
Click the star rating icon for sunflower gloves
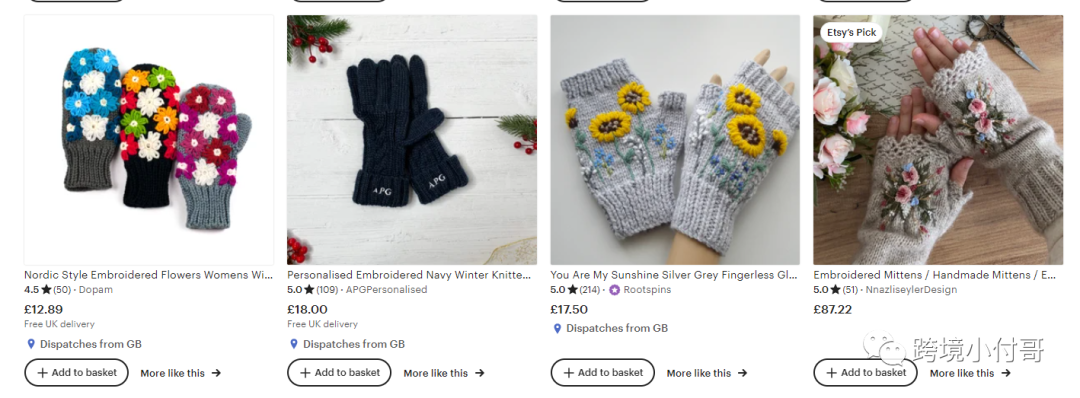pos(572,290)
